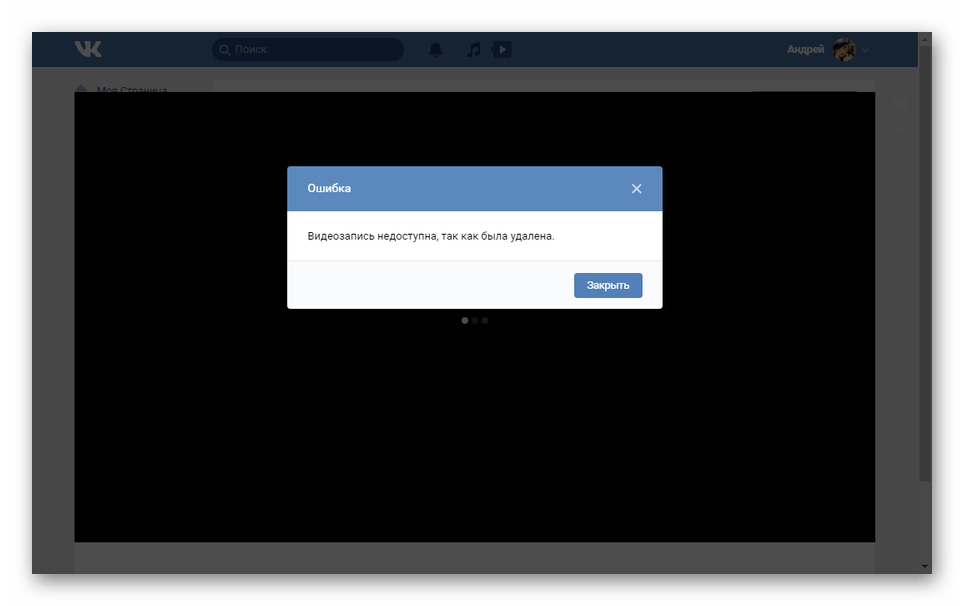Click the Ошибка dialog title
Viewport: 964px width, 606px height.
(x=329, y=188)
